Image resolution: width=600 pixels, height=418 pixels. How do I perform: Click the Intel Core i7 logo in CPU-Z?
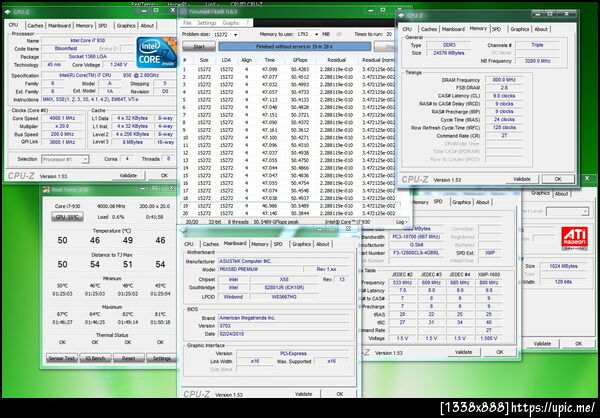157,52
